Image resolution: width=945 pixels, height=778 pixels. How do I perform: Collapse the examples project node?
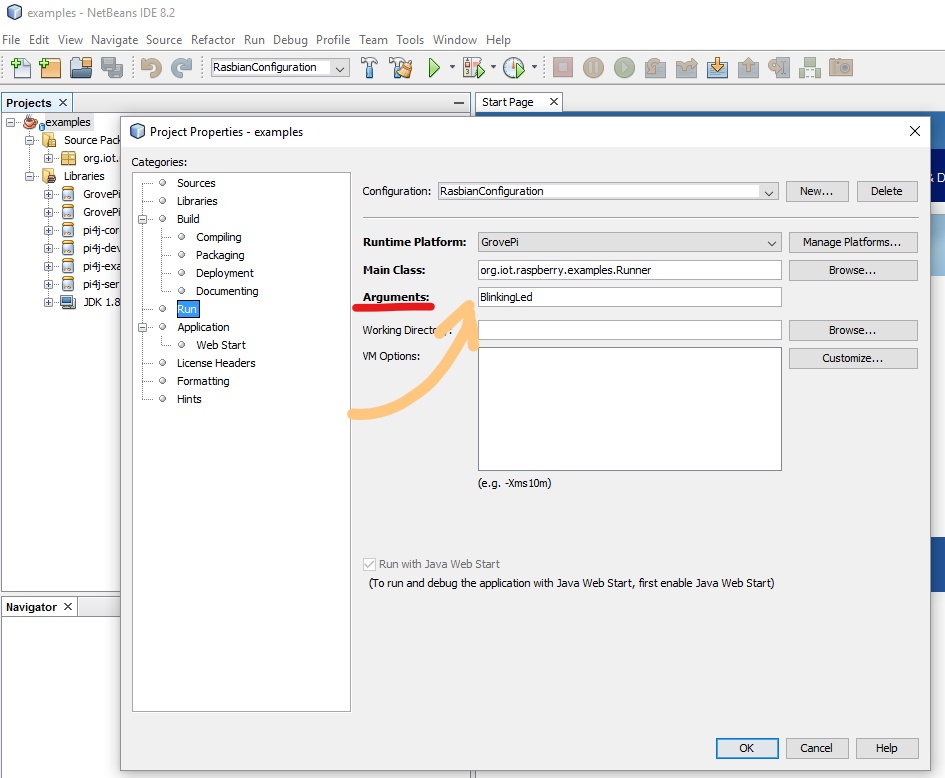[x=10, y=122]
